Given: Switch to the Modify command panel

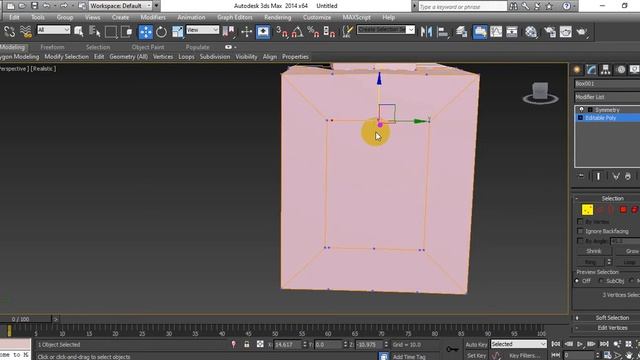Looking at the screenshot, I should [x=591, y=70].
